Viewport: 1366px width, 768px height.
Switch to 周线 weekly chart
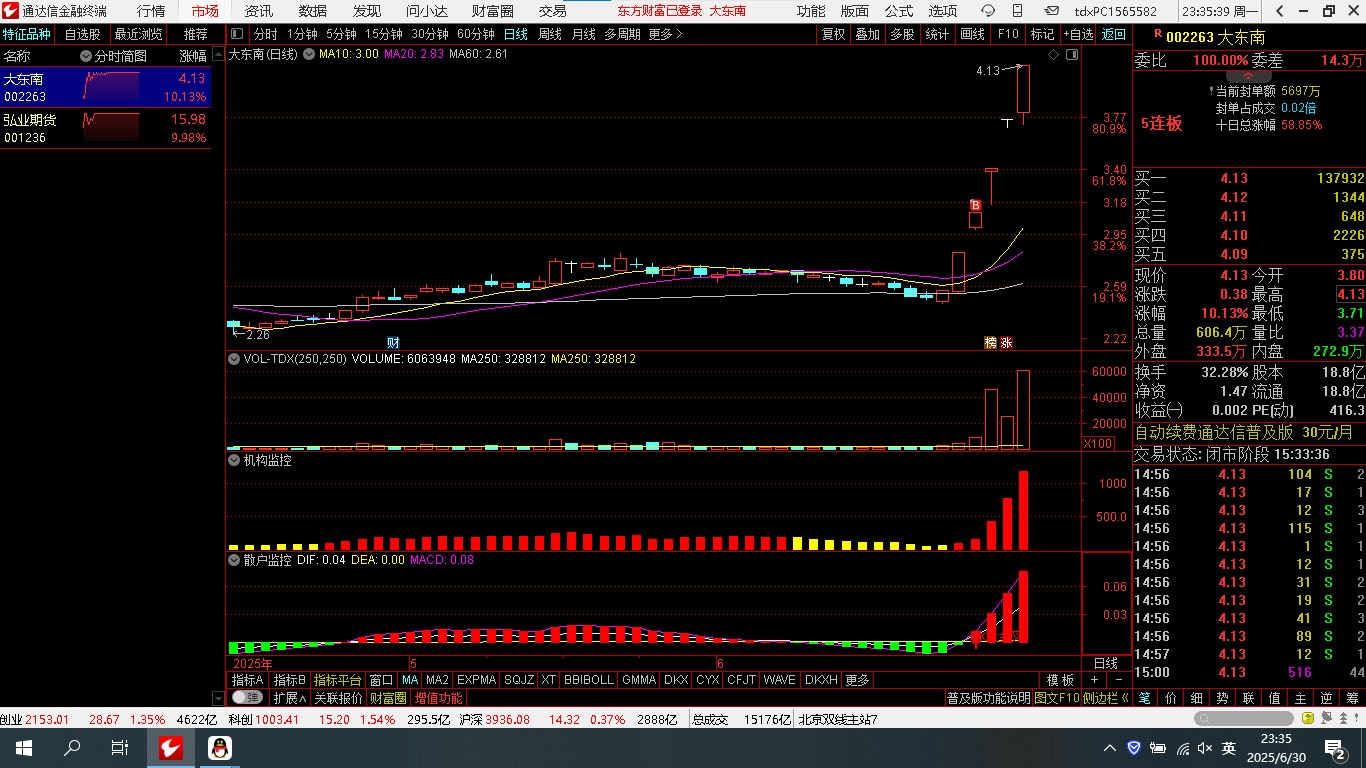[x=550, y=34]
